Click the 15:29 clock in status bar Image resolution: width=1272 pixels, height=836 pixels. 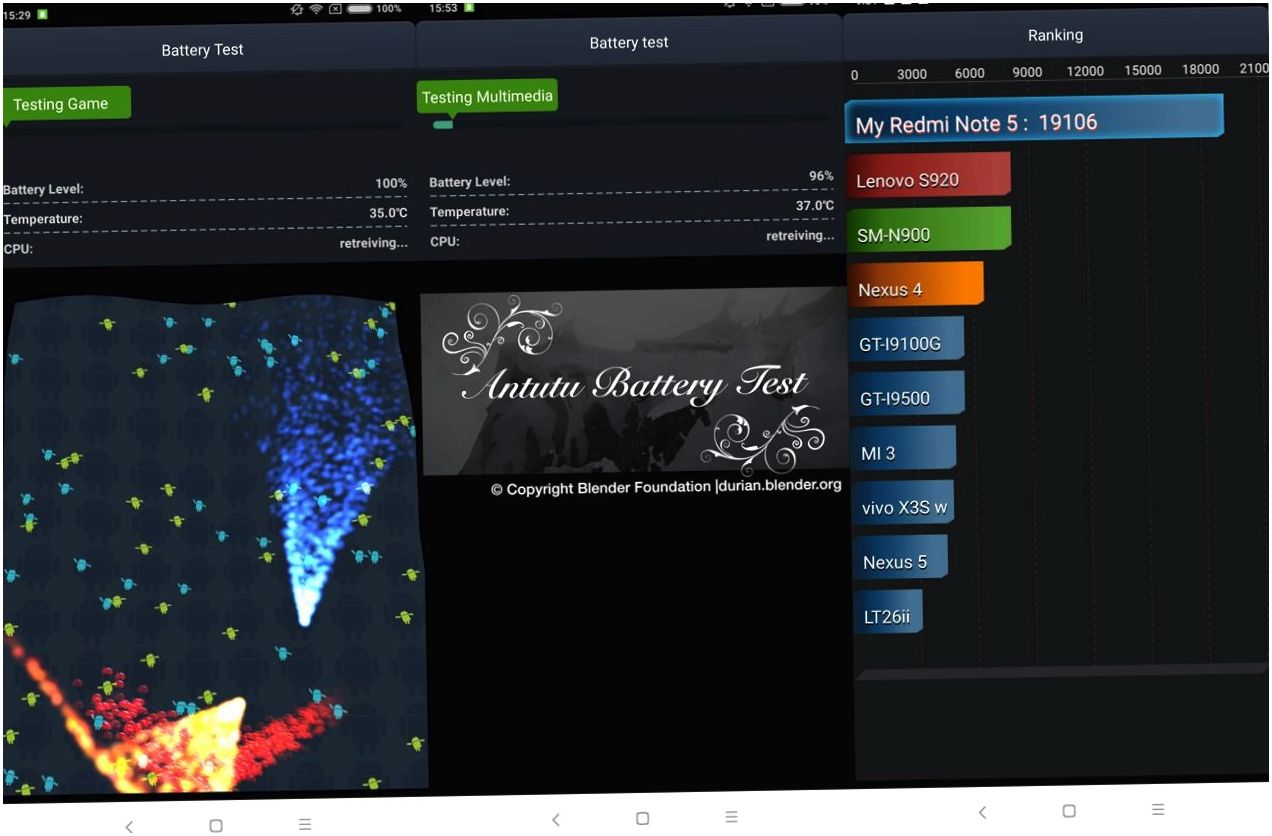[x=17, y=15]
